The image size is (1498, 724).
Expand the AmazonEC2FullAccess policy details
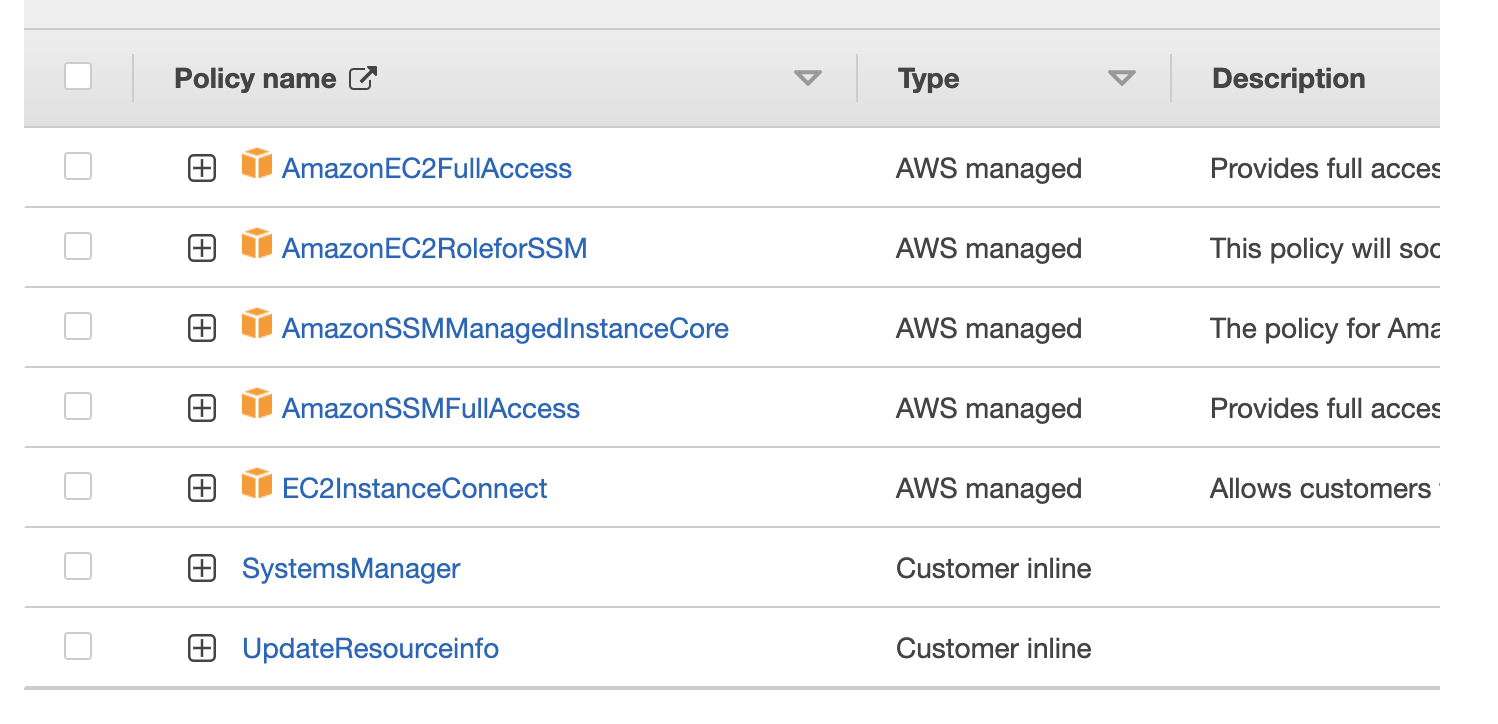click(x=201, y=167)
